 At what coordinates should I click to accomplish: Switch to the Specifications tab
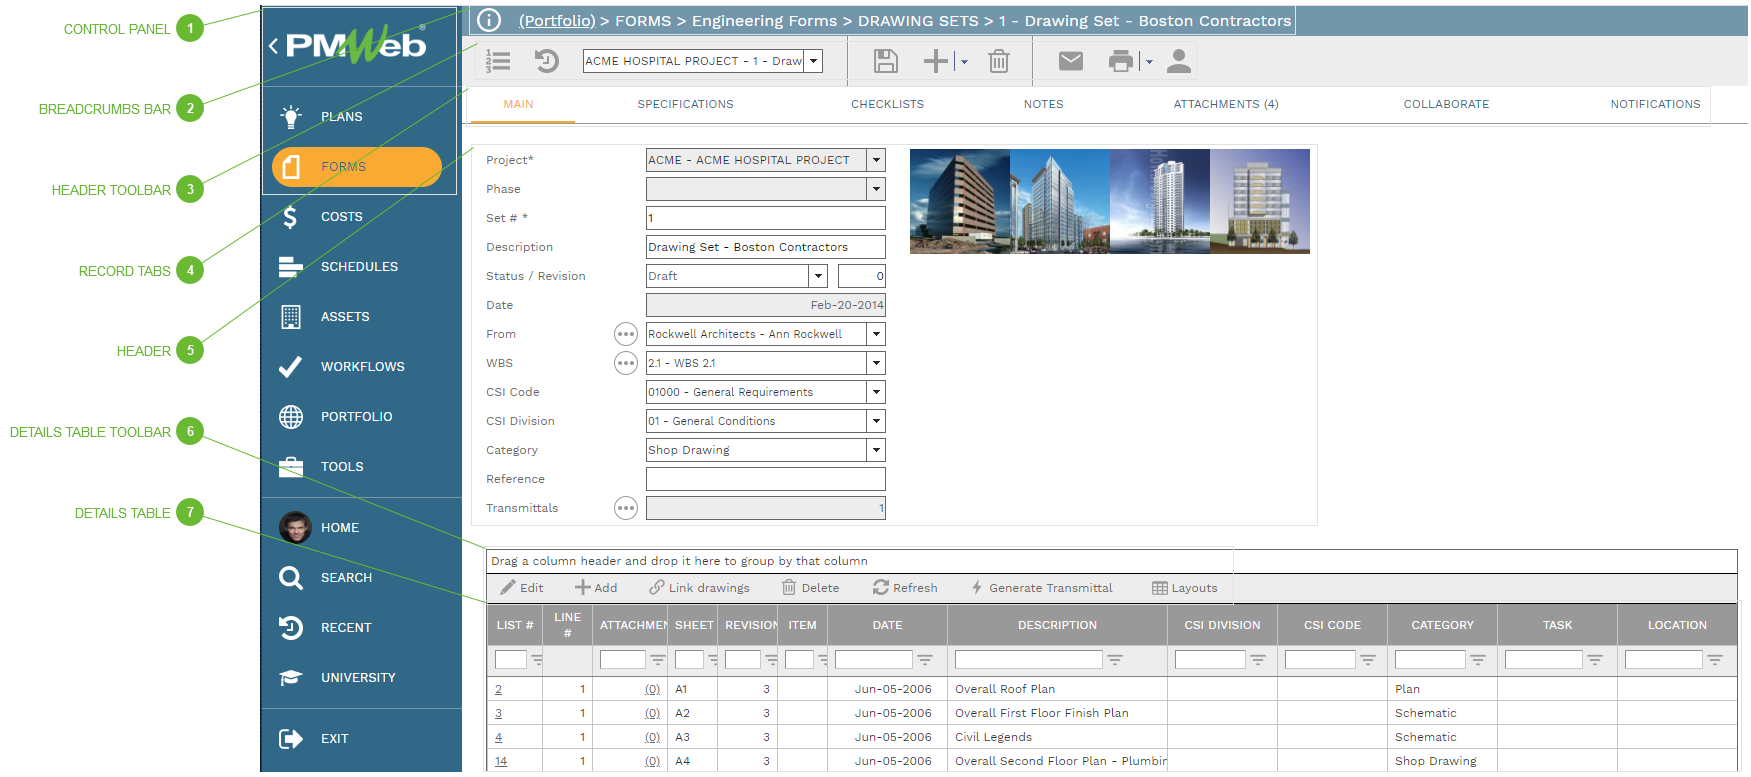point(685,104)
